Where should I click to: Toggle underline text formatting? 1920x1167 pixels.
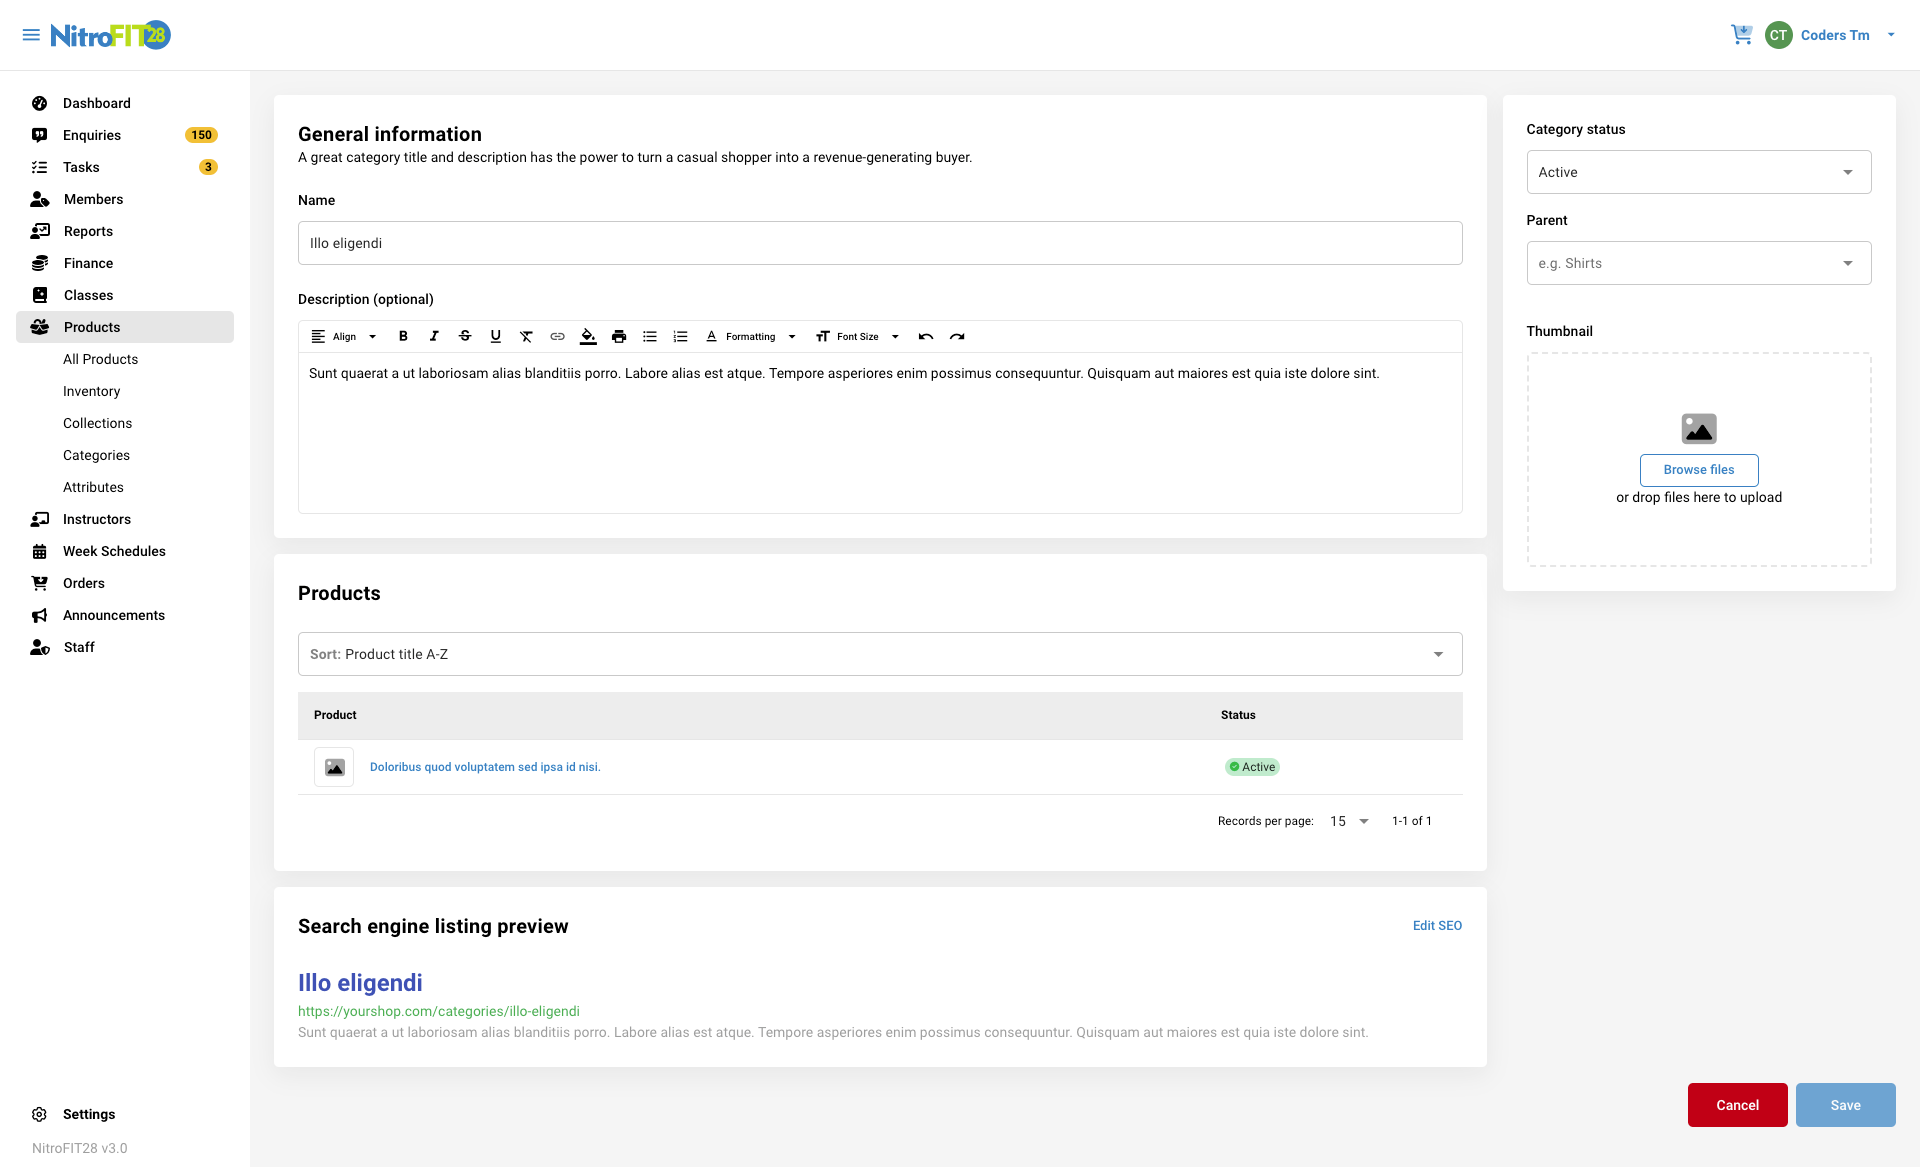pos(496,337)
